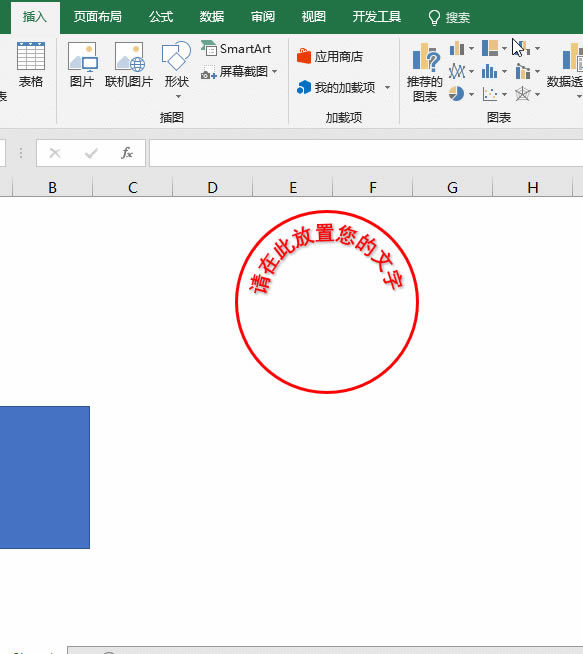Click the formula bar confirm checkmark
This screenshot has width=583, height=654.
[91, 153]
